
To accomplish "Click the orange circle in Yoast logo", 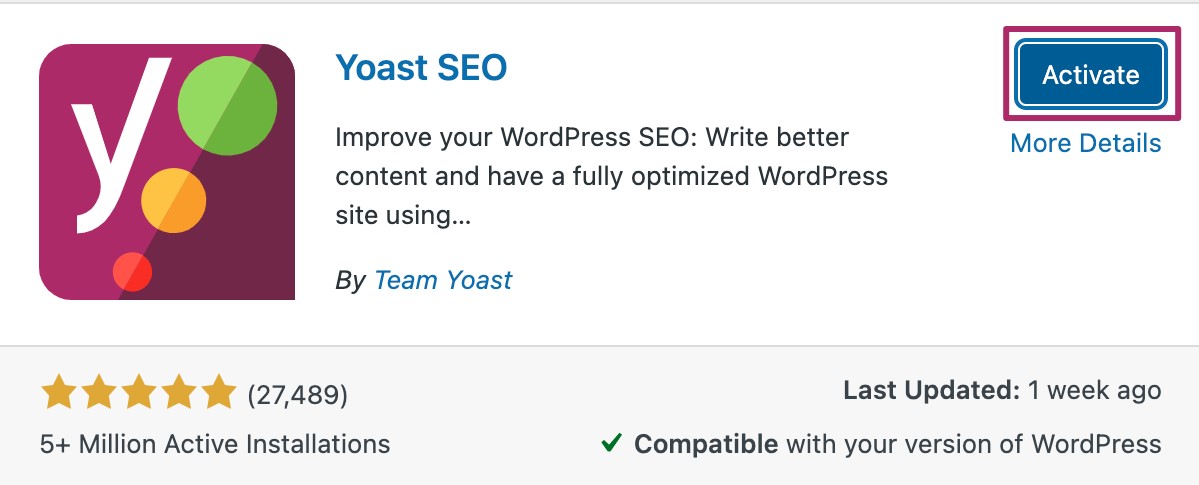I will click(173, 200).
